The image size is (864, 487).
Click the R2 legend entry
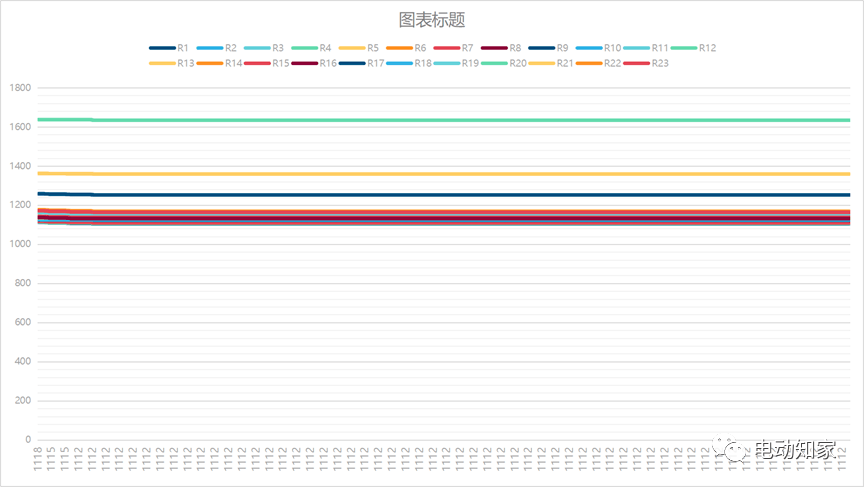coord(217,48)
